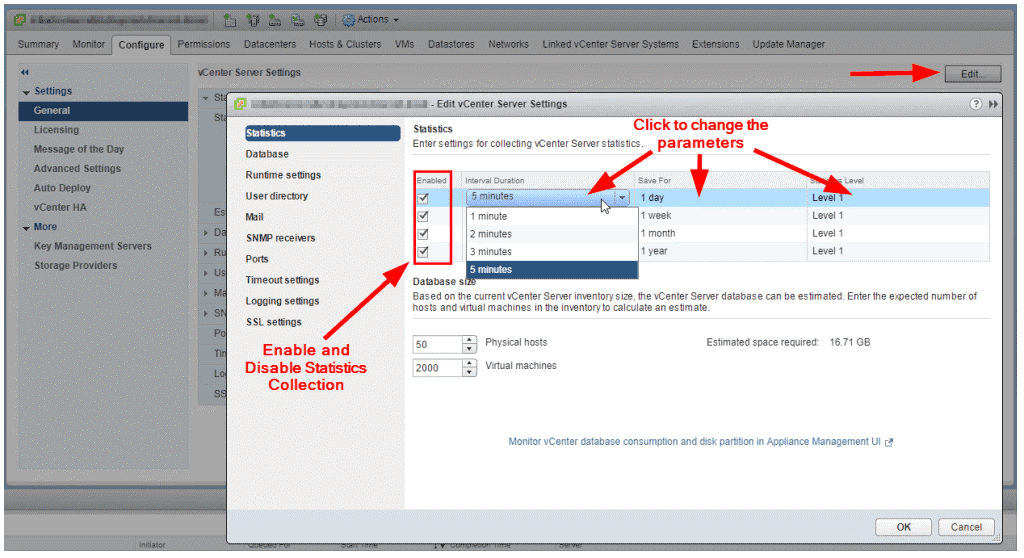
Task: Select Logging settings in dialog sidebar
Action: point(283,301)
